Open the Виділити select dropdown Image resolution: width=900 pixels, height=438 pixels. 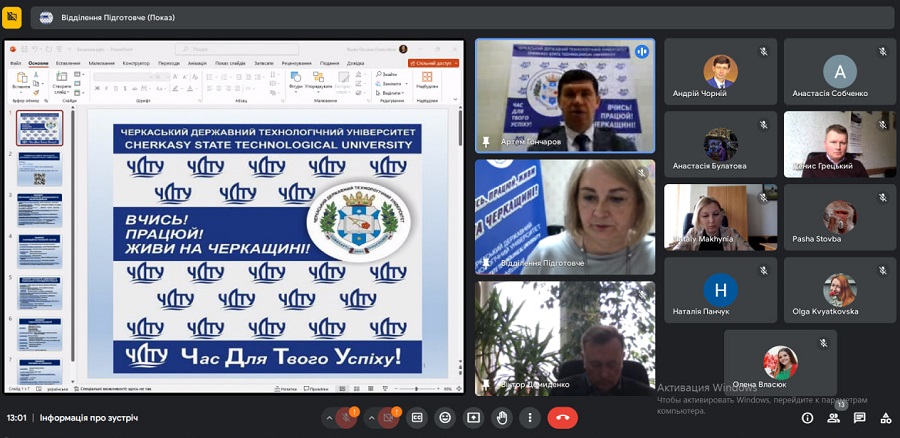coord(390,92)
